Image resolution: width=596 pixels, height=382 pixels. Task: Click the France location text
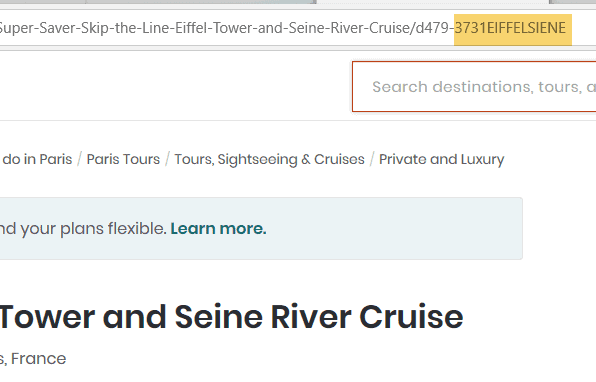(x=38, y=358)
